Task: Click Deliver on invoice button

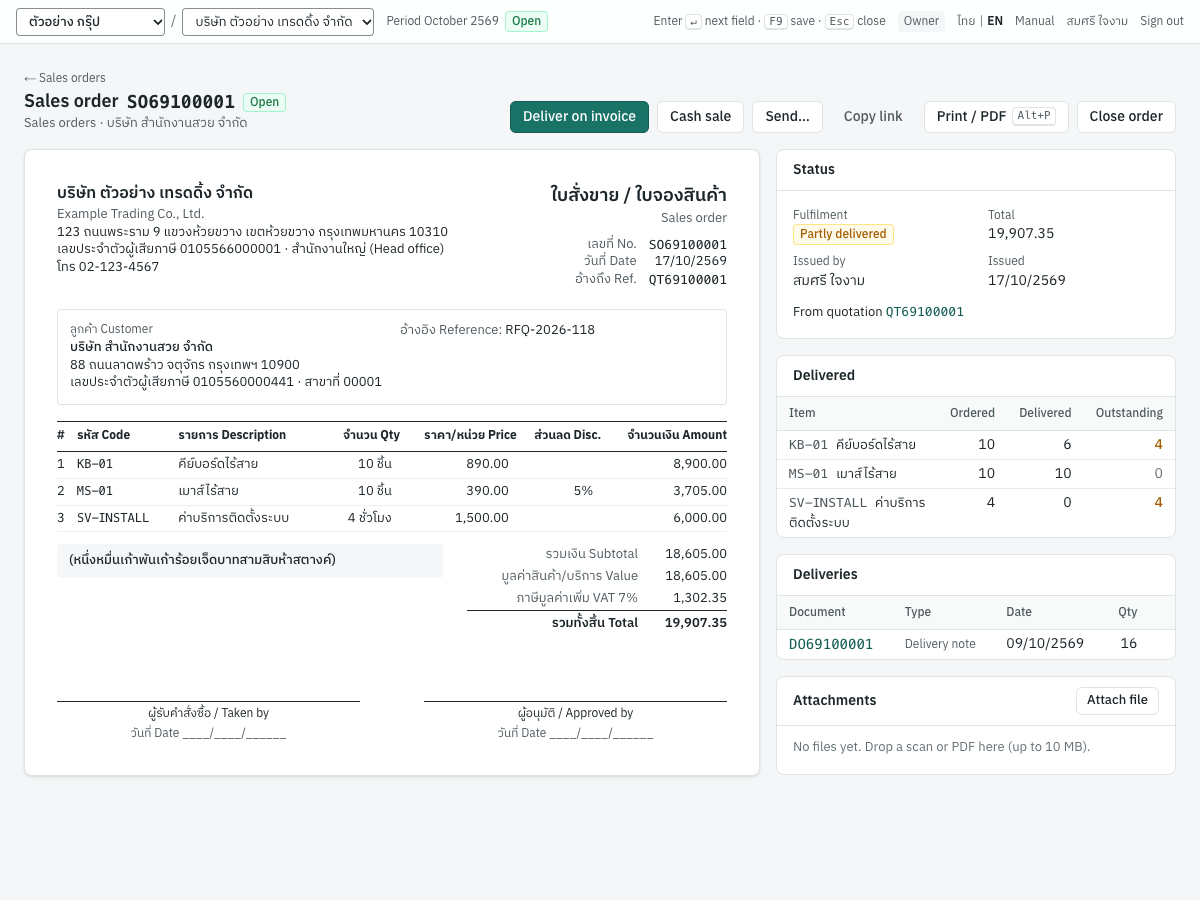Action: pos(579,116)
